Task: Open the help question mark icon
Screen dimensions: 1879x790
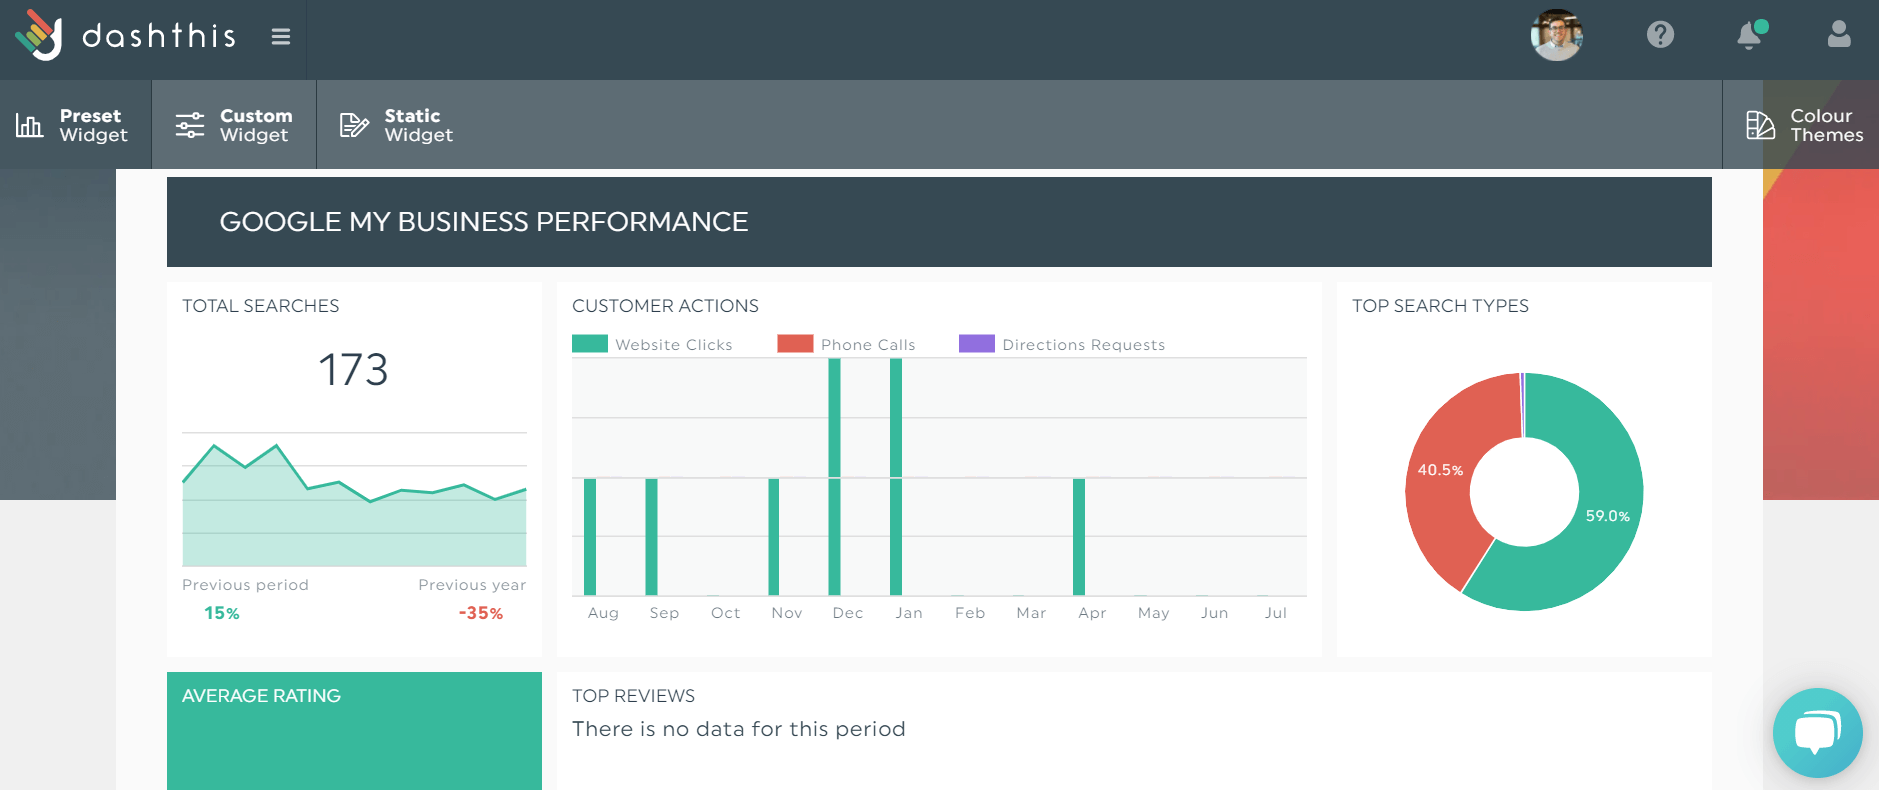Action: point(1660,35)
